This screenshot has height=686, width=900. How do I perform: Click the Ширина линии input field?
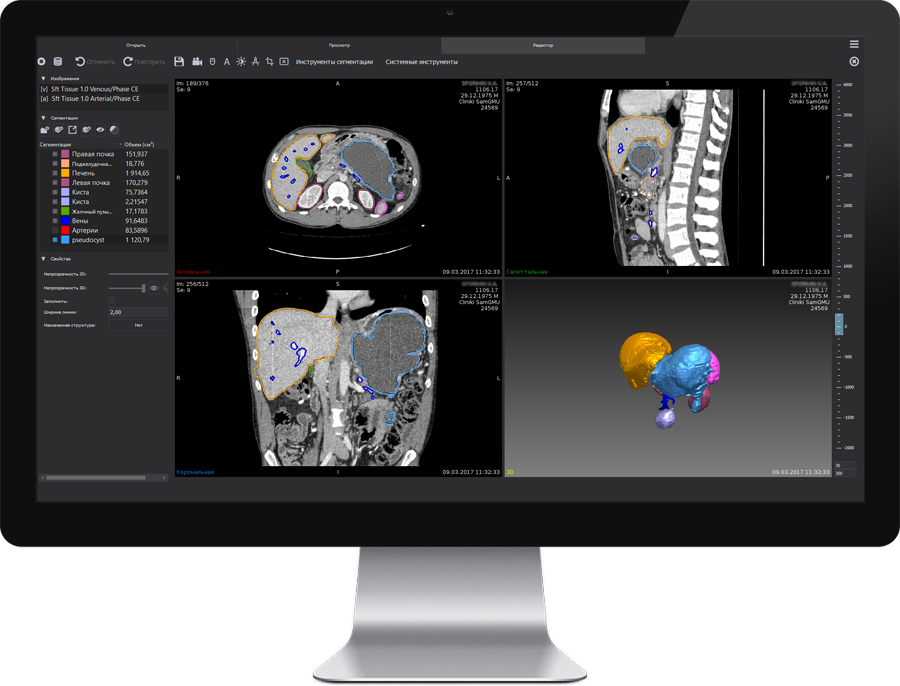point(138,312)
